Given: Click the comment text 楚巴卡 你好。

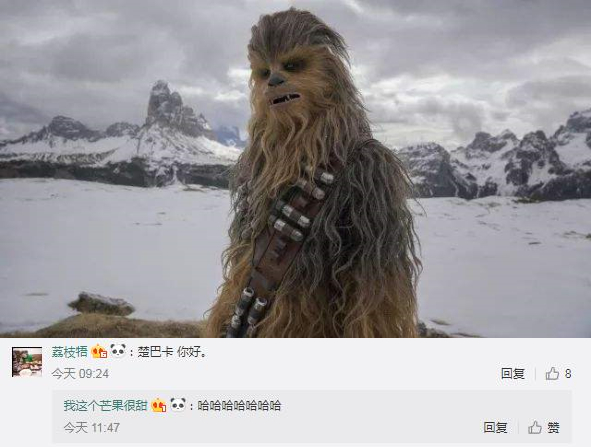Looking at the screenshot, I should 172,352.
